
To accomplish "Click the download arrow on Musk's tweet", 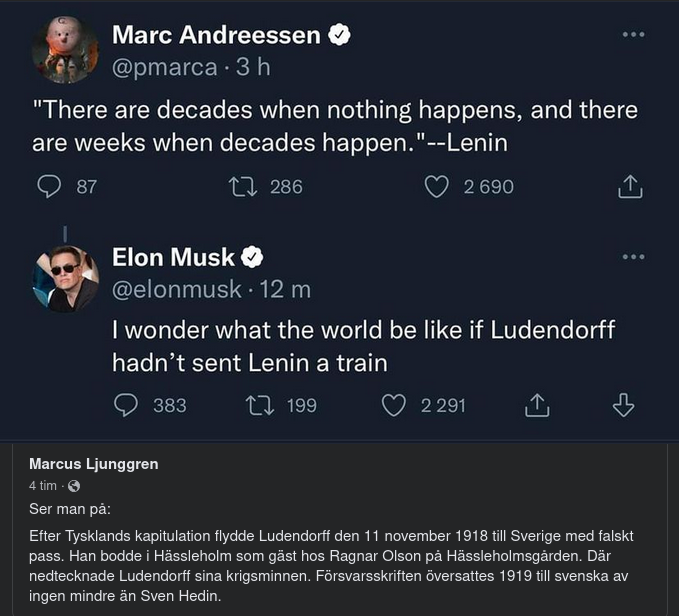I will (x=623, y=405).
